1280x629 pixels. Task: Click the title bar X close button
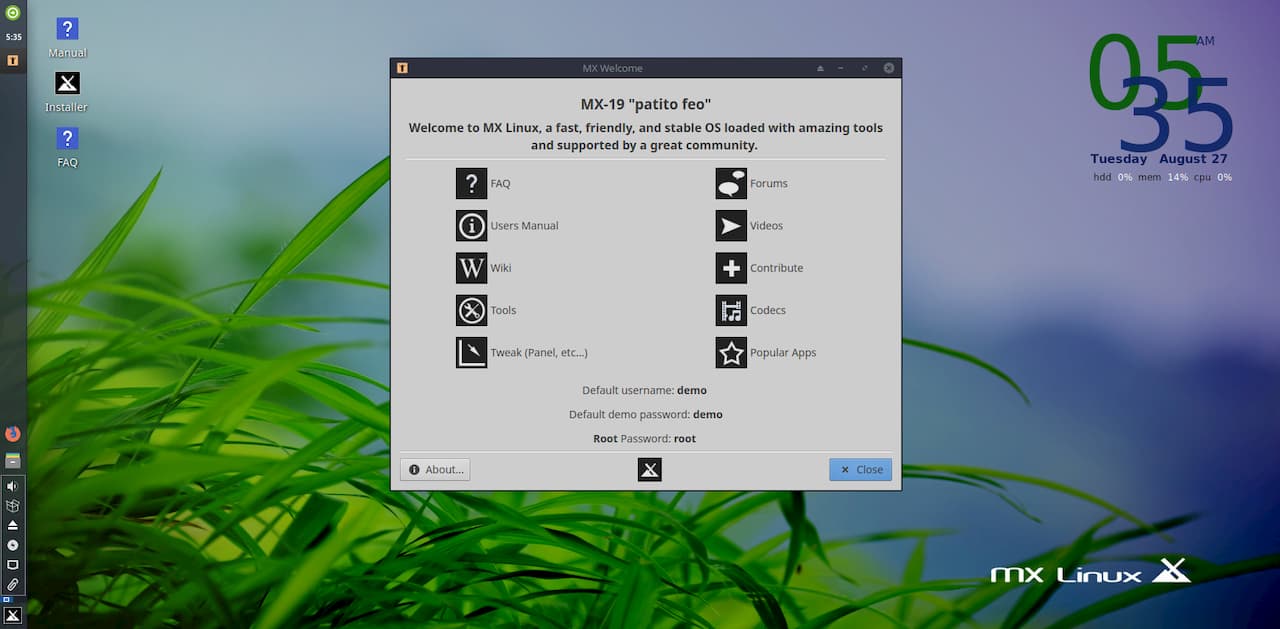(889, 68)
